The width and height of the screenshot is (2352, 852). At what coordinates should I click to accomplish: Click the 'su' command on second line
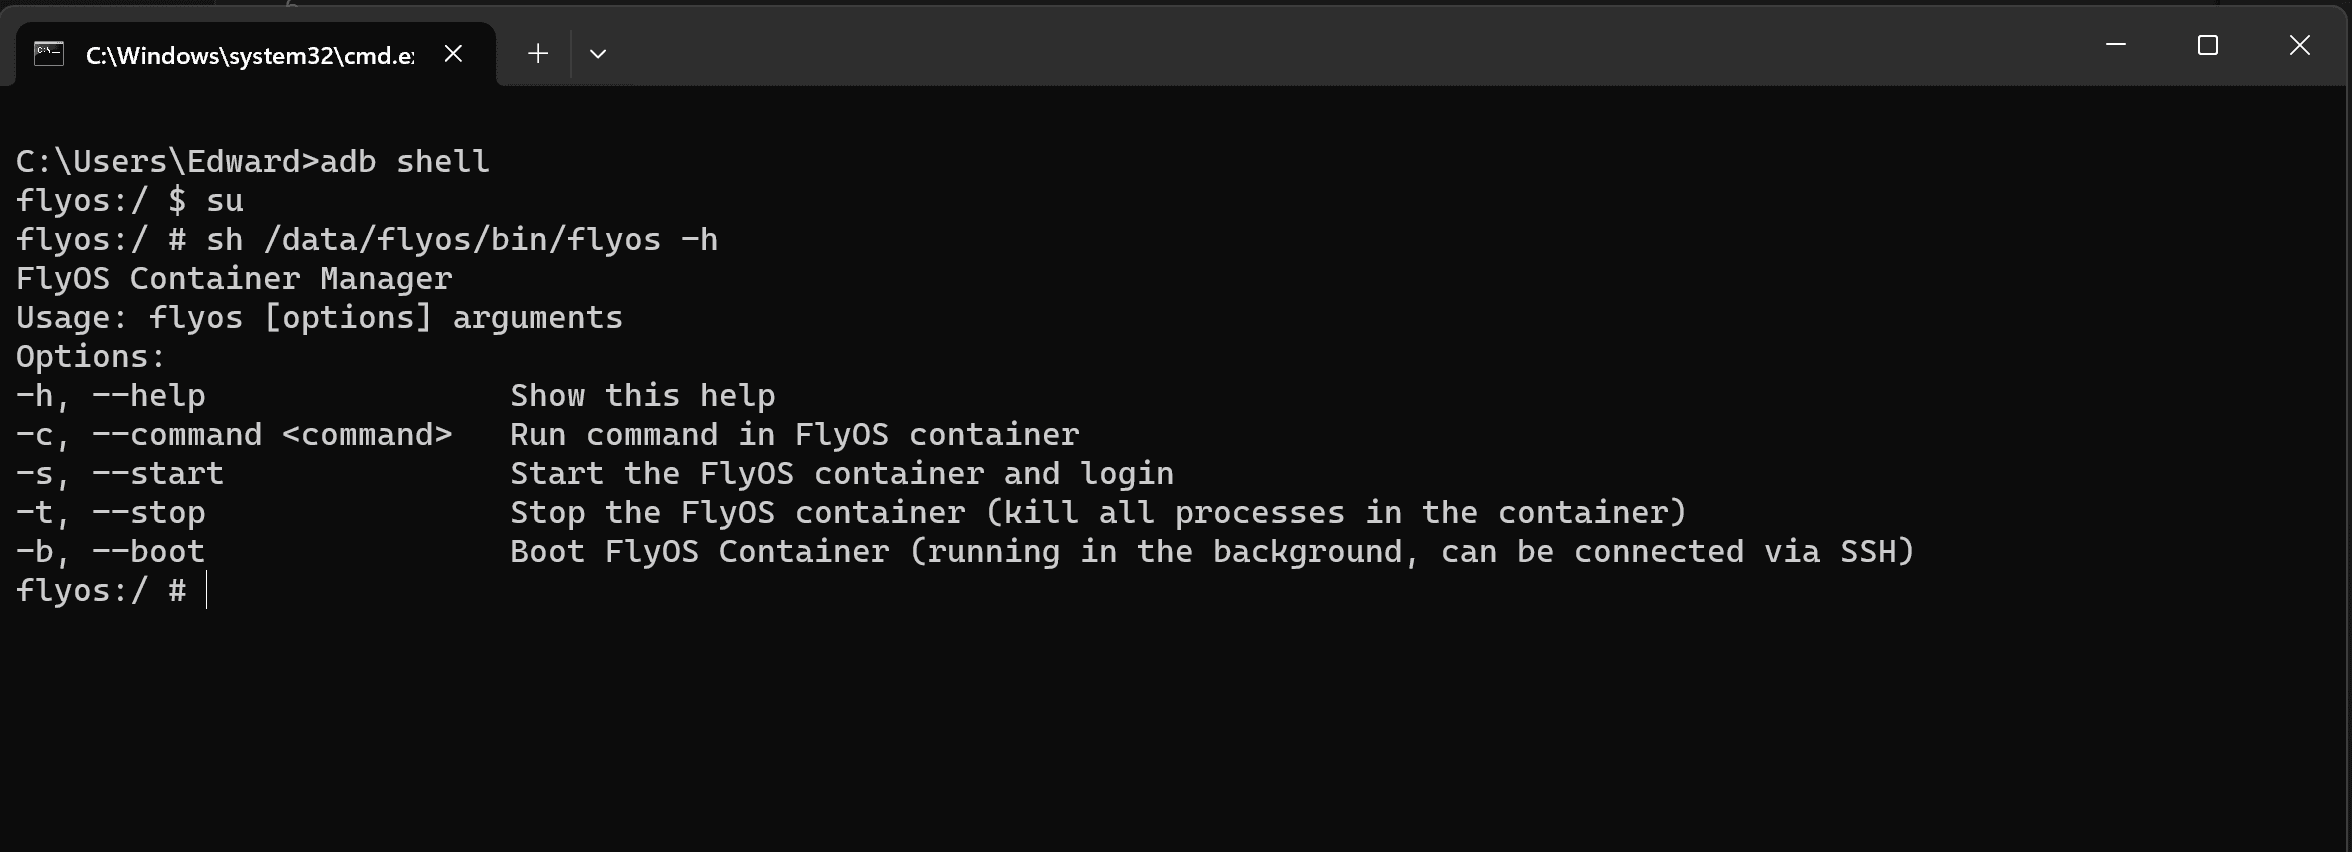[x=225, y=200]
